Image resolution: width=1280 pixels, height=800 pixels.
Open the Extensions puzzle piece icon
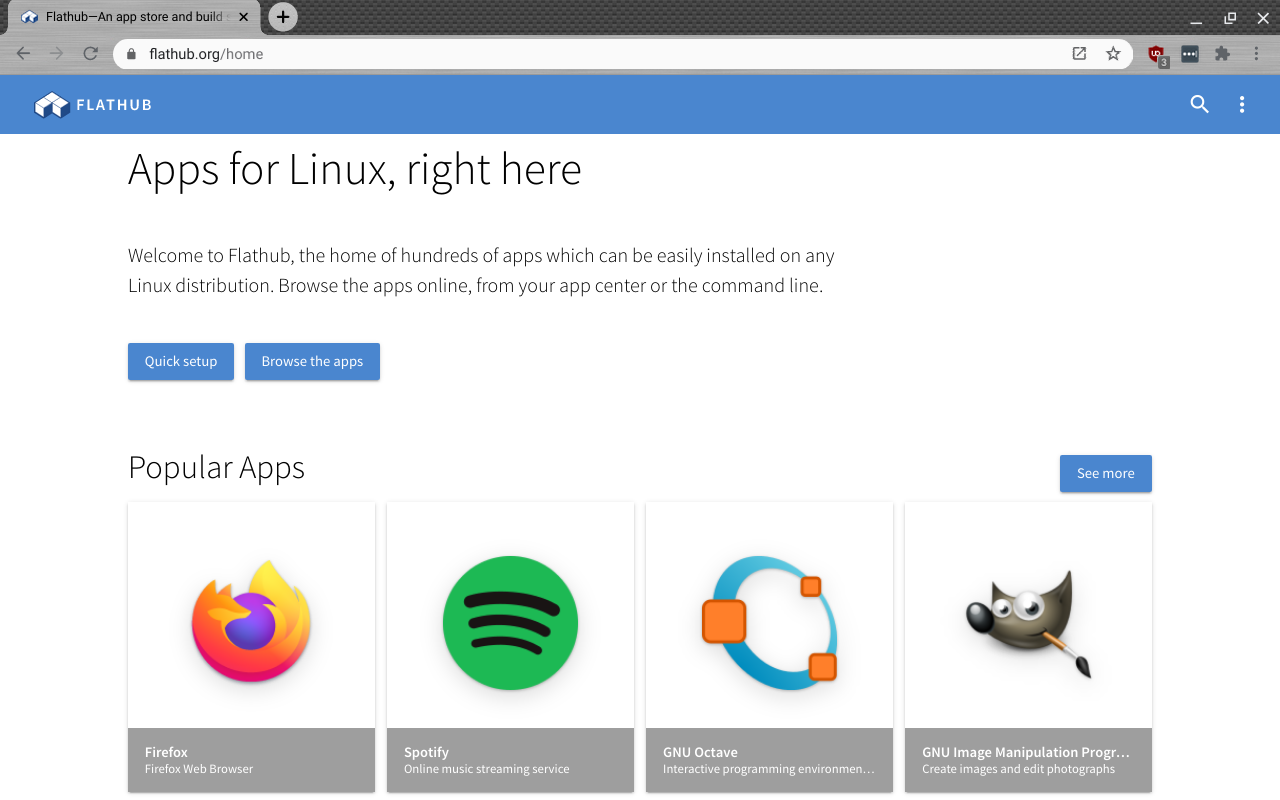tap(1222, 54)
